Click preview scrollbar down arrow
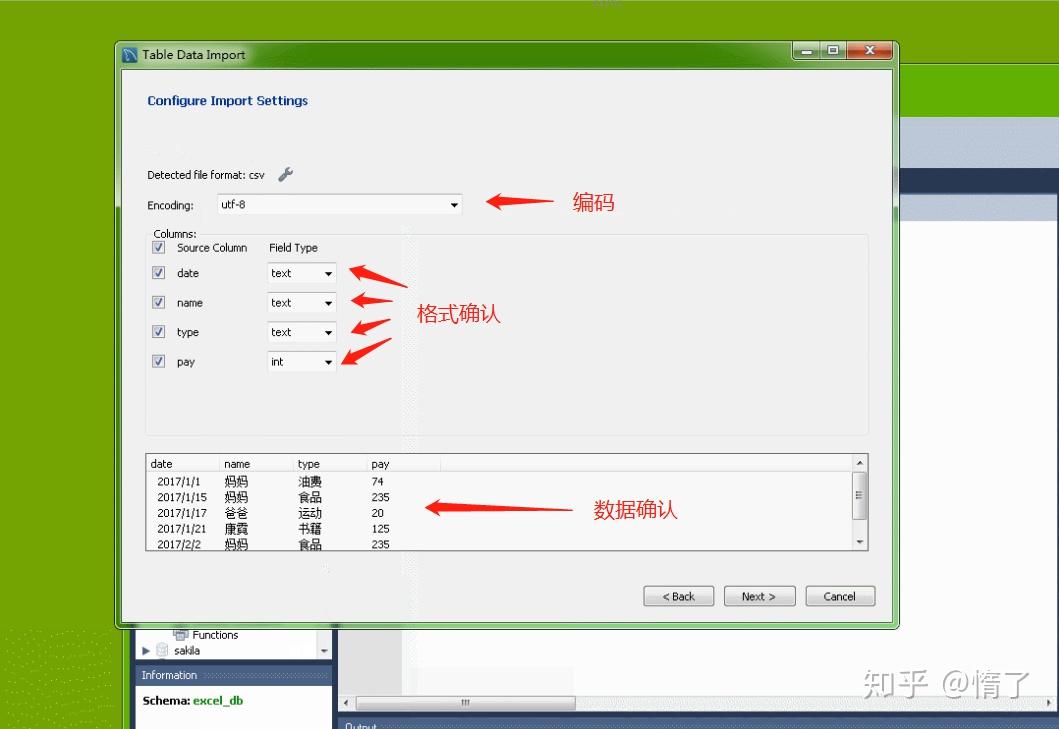1059x729 pixels. point(860,542)
